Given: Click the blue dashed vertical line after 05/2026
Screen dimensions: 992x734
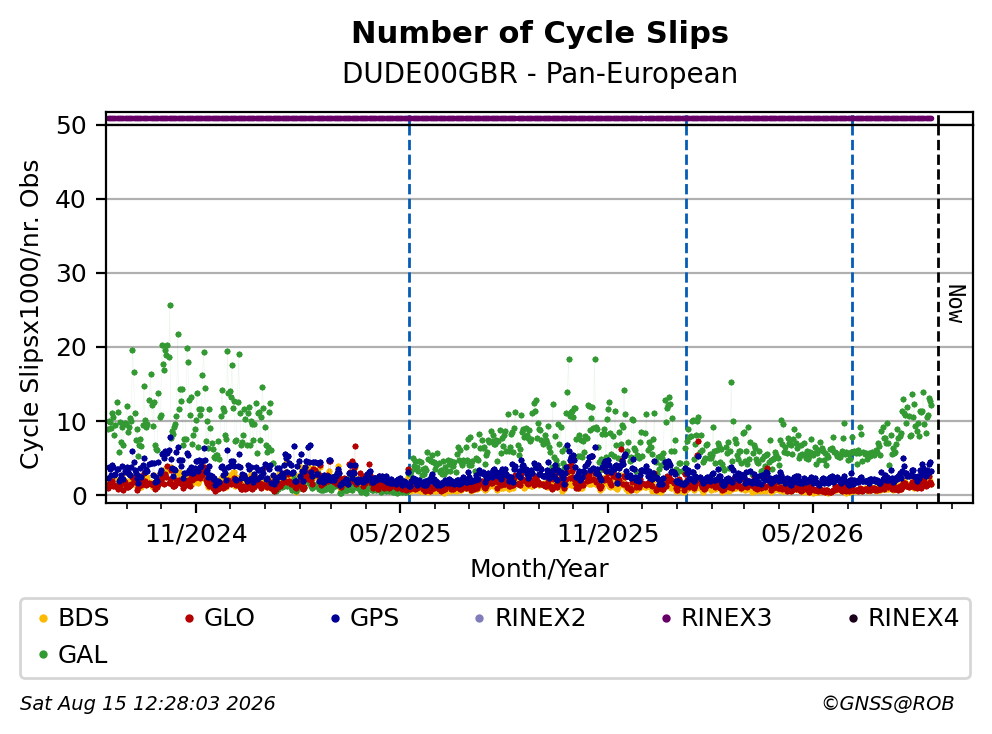Looking at the screenshot, I should point(852,310).
